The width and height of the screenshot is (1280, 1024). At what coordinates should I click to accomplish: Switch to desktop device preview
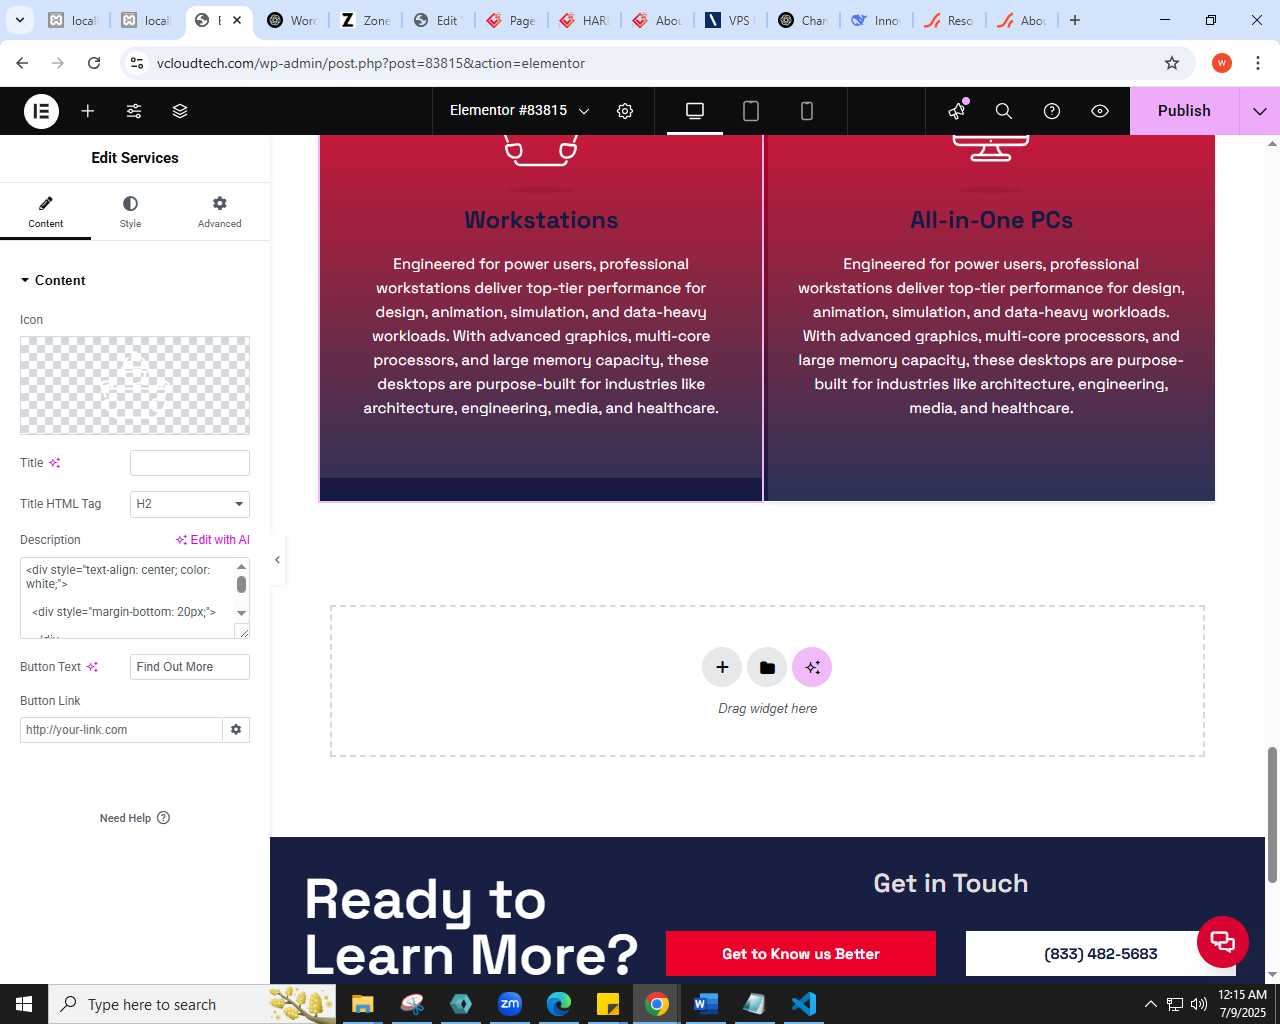(695, 111)
